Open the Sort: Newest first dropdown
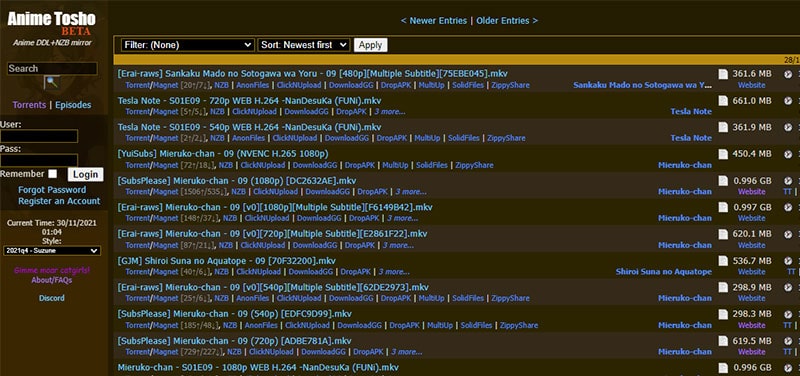The width and height of the screenshot is (800, 376). [304, 45]
